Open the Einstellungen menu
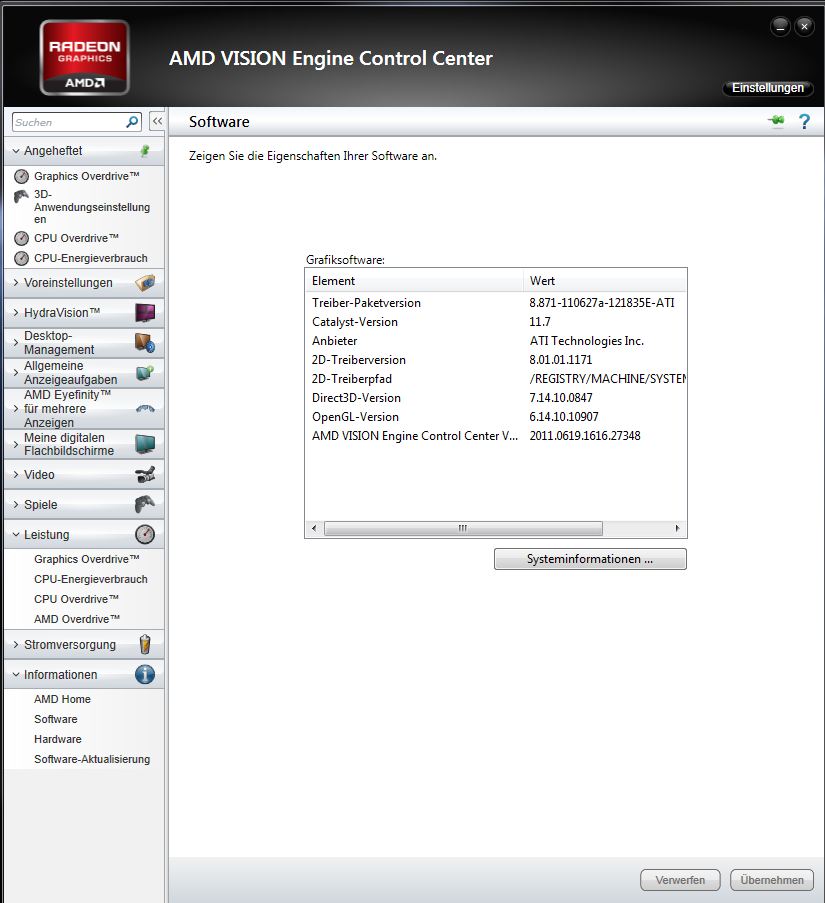The height and width of the screenshot is (903, 825). 767,88
